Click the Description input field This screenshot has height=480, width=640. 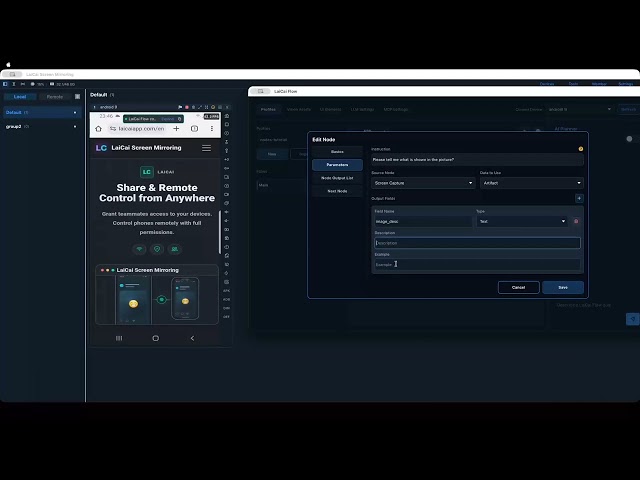(477, 243)
